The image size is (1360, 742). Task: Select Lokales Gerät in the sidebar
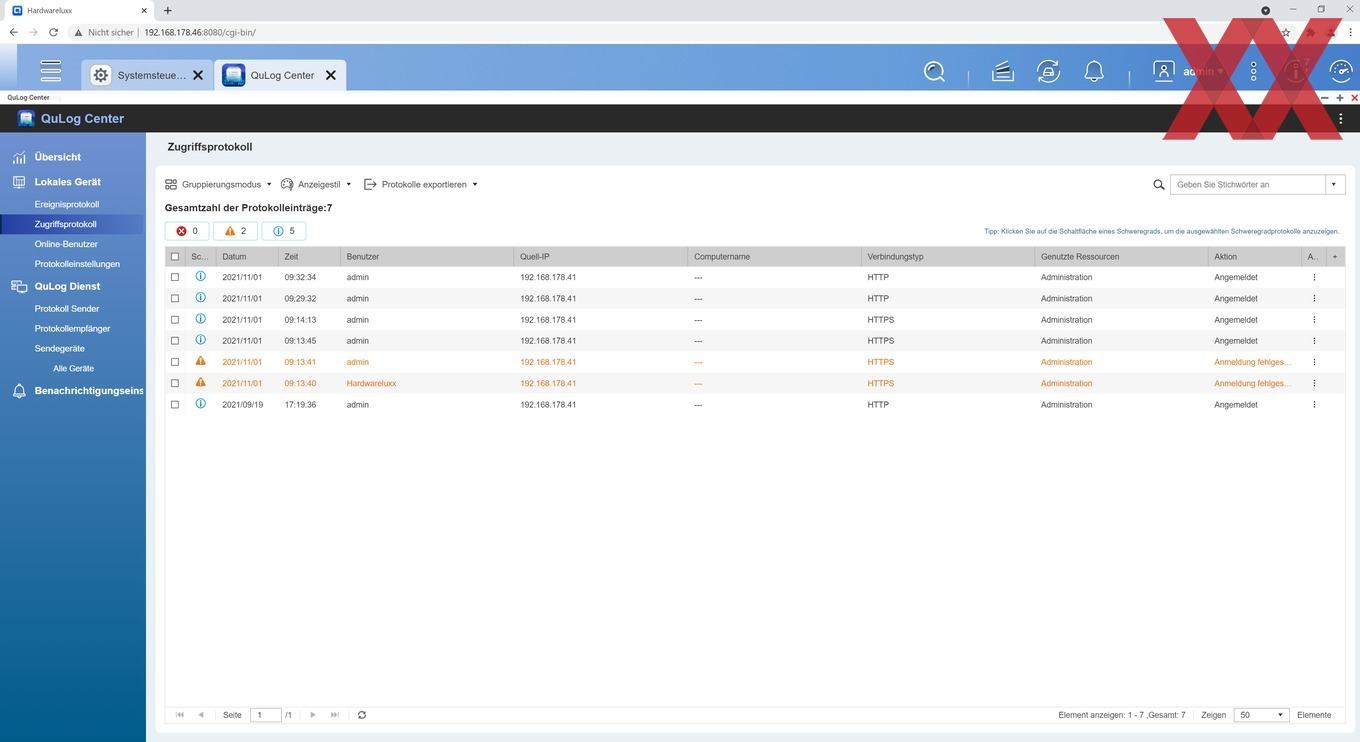[x=67, y=182]
